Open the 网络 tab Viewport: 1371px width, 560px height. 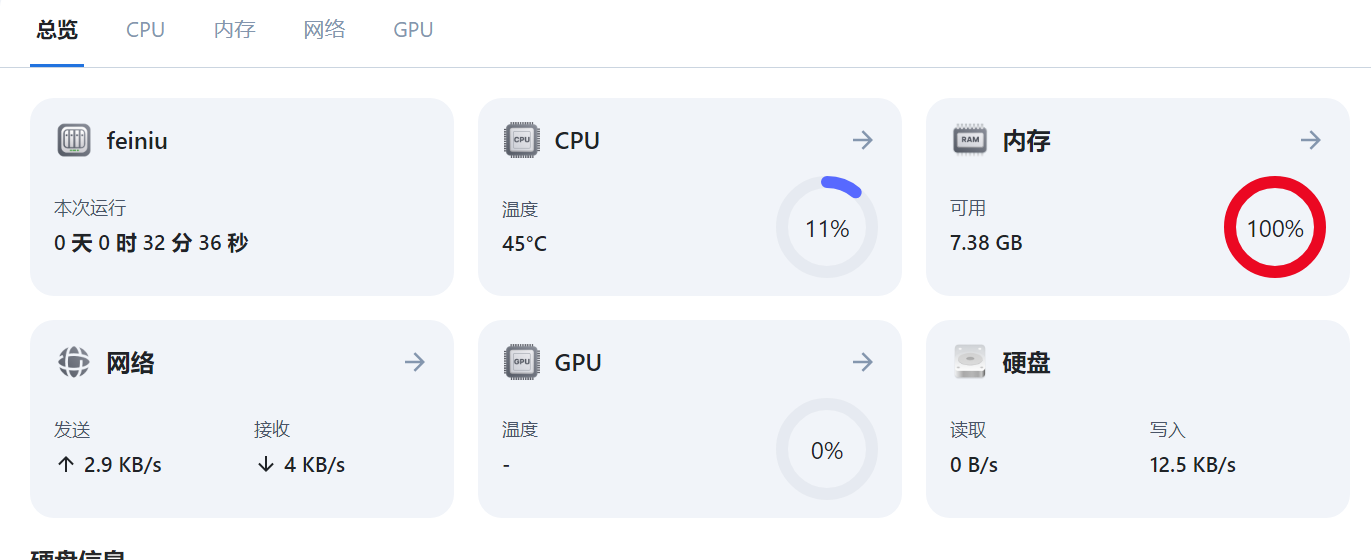(325, 30)
